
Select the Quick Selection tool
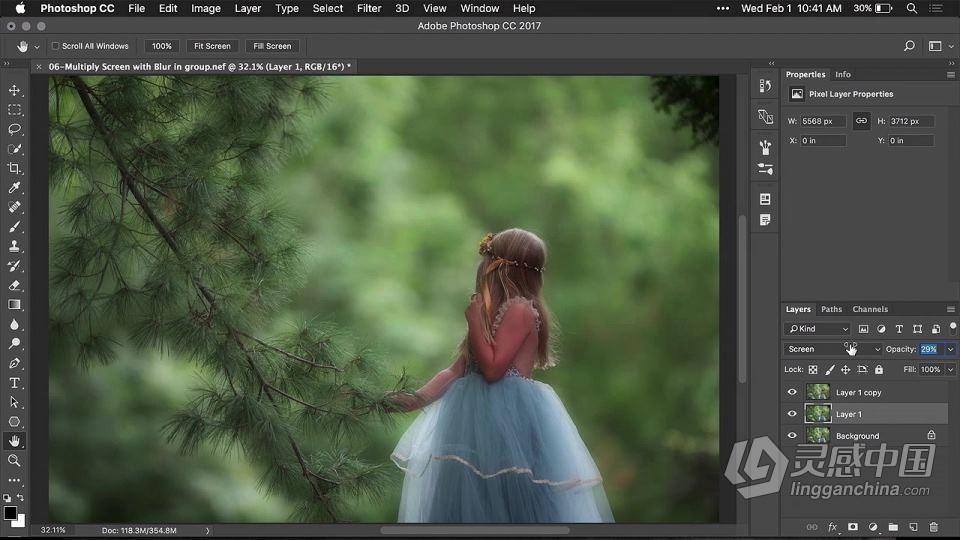click(x=14, y=149)
